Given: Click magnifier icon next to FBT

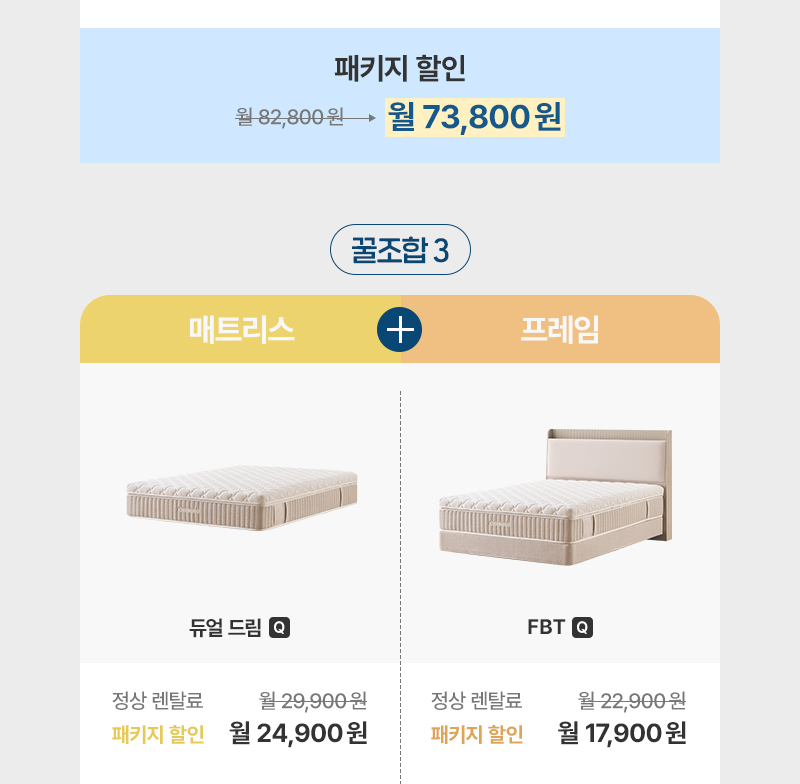Looking at the screenshot, I should [583, 628].
